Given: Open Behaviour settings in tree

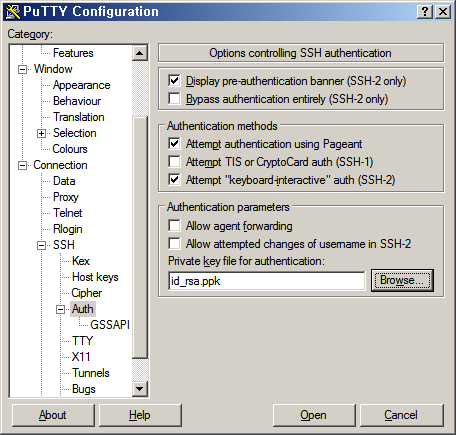Looking at the screenshot, I should click(x=77, y=101).
